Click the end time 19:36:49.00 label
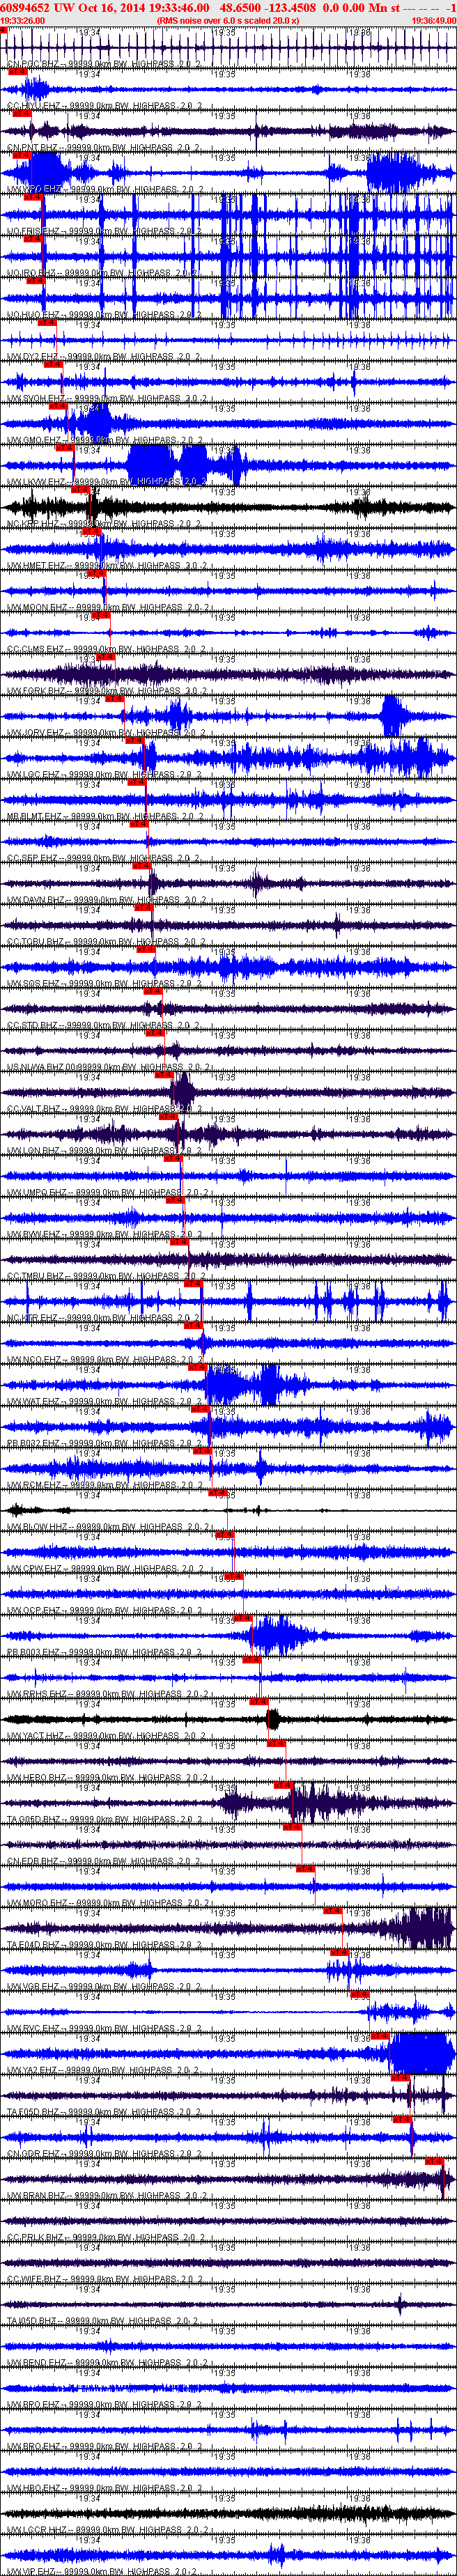This screenshot has height=2576, width=457. click(x=434, y=20)
